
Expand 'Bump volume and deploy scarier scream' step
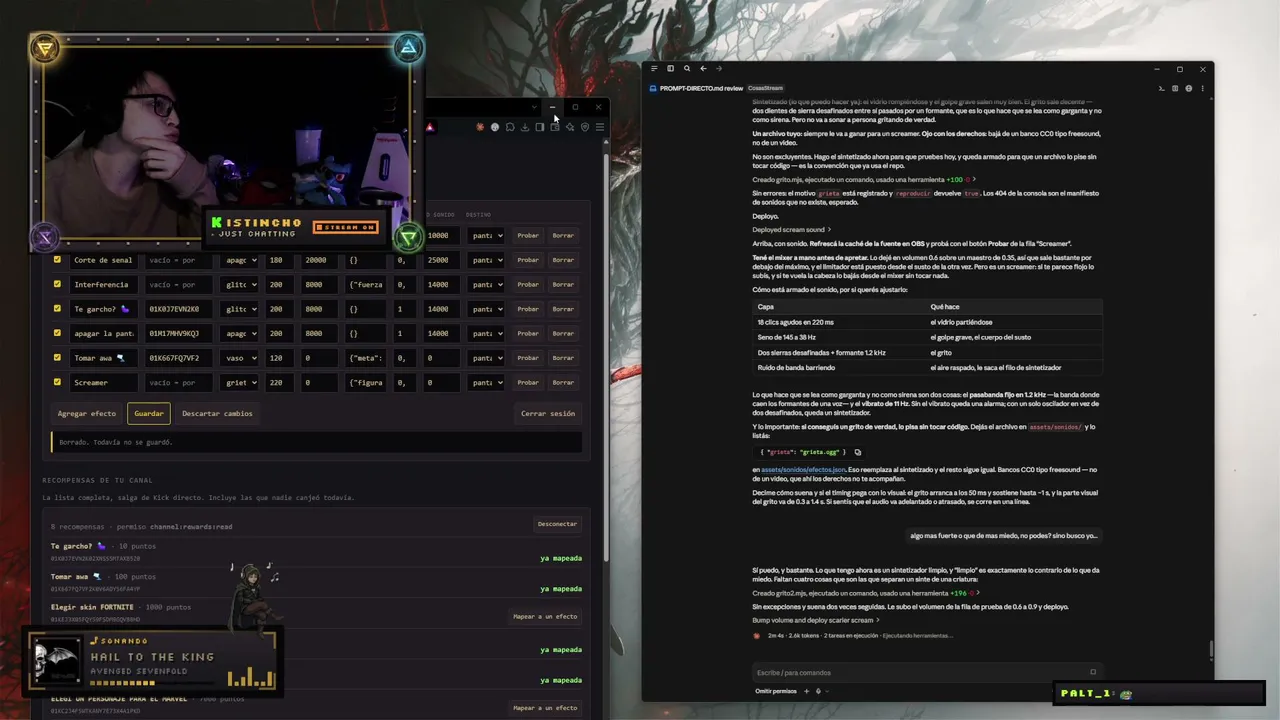[x=816, y=620]
